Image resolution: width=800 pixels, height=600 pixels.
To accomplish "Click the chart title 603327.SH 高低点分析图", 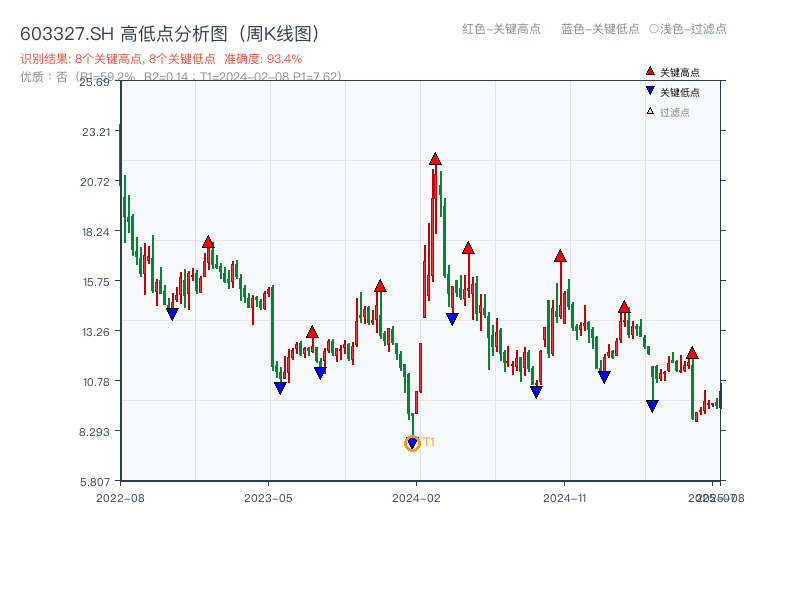I will coord(120,30).
